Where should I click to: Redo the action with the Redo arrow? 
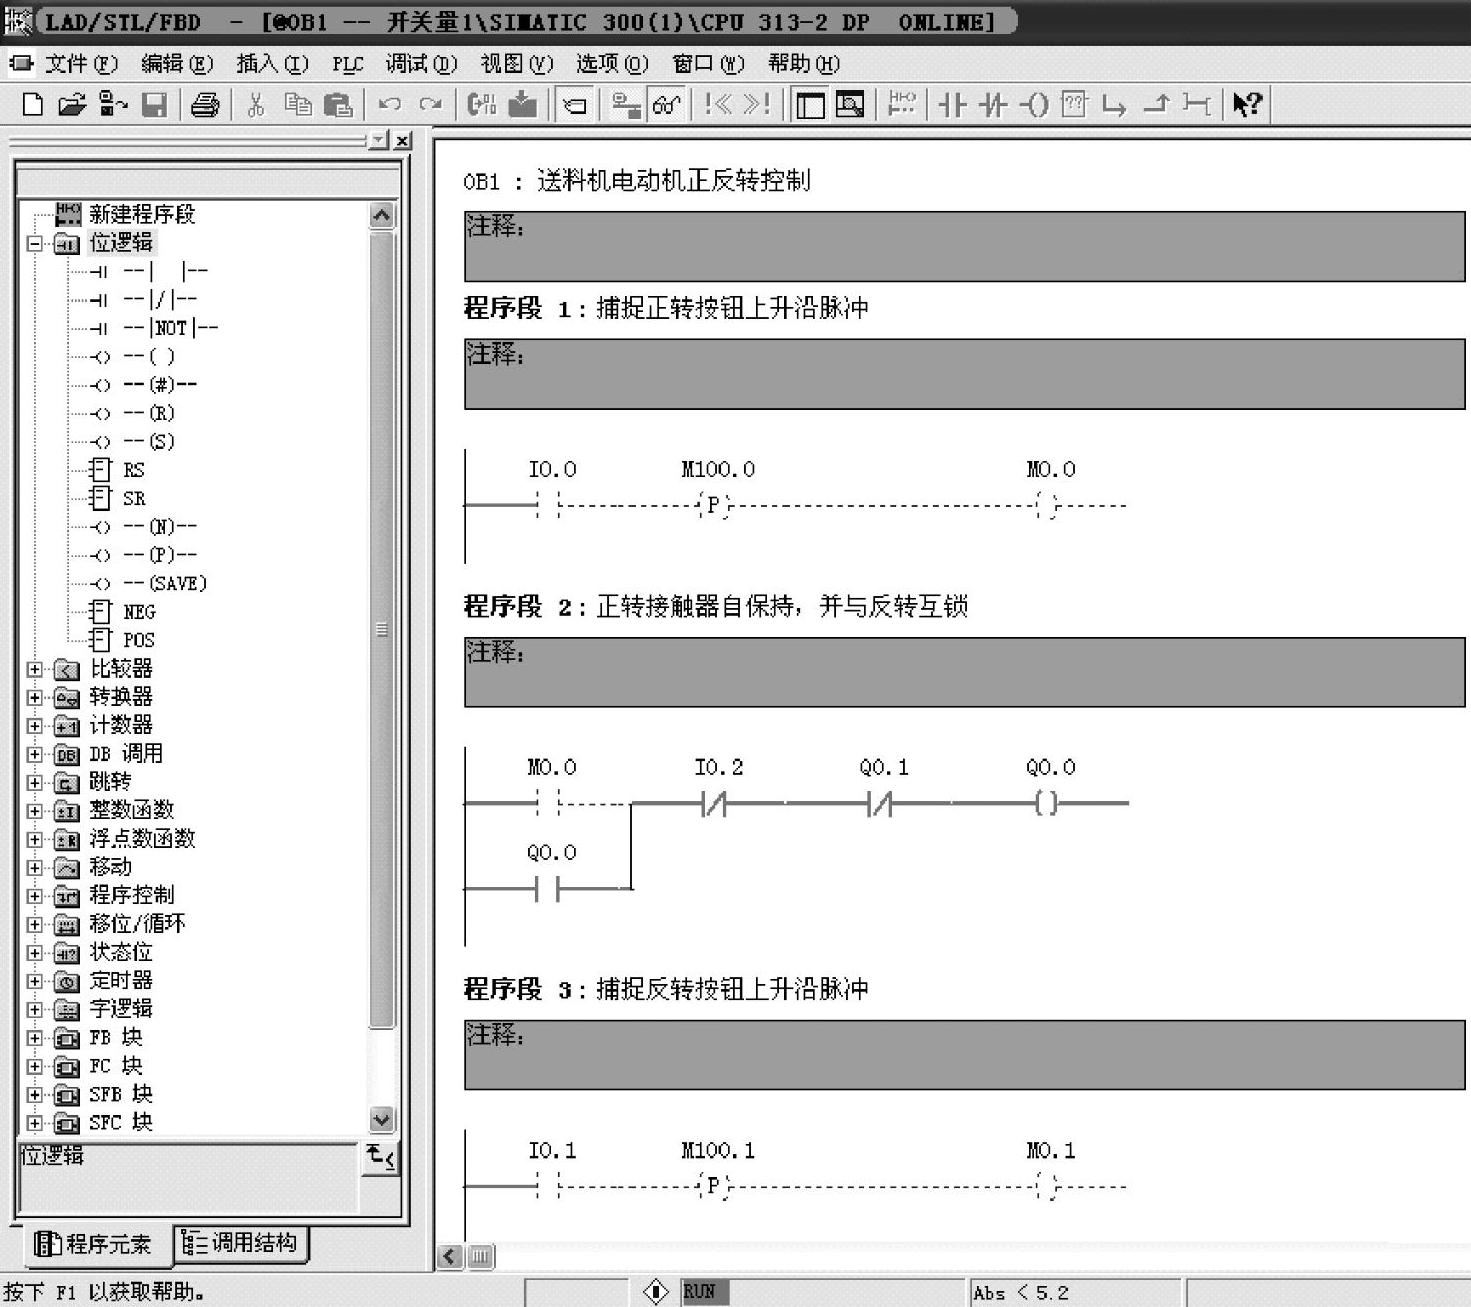tap(431, 104)
